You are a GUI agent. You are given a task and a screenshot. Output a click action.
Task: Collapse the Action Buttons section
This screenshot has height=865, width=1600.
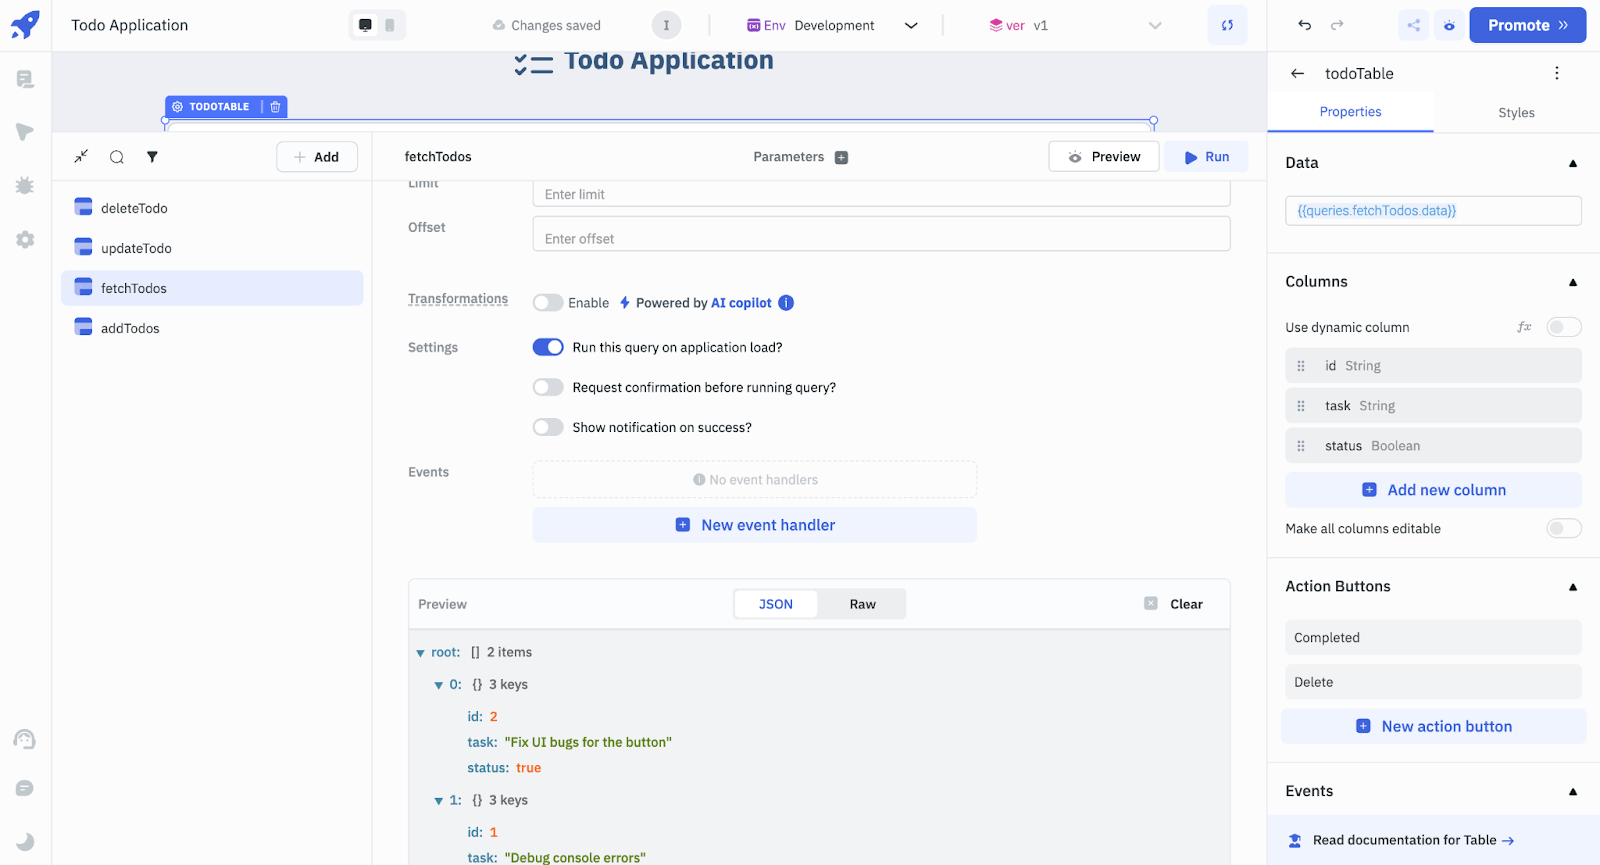1573,587
